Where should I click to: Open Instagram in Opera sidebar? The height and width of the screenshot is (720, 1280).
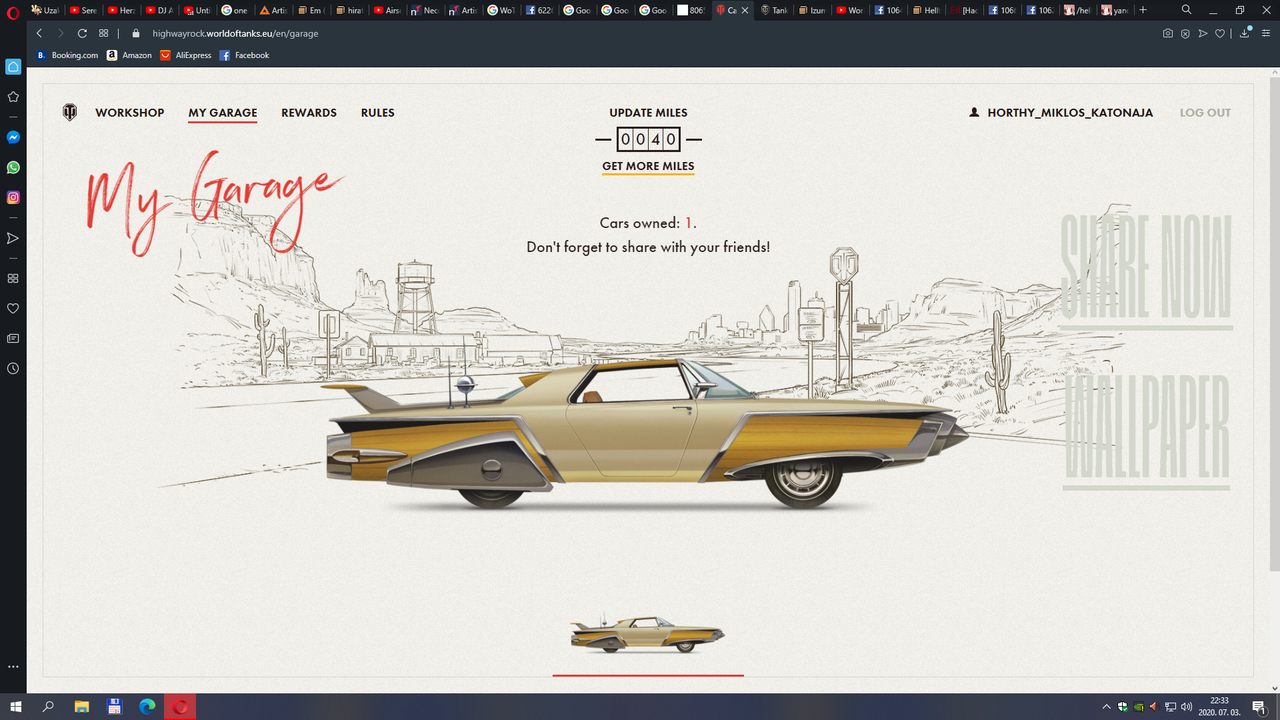point(13,197)
